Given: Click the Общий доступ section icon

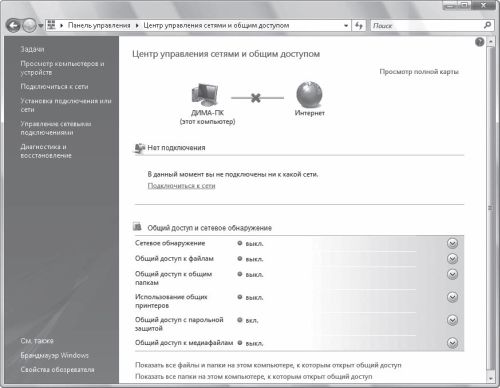Looking at the screenshot, I should [137, 227].
